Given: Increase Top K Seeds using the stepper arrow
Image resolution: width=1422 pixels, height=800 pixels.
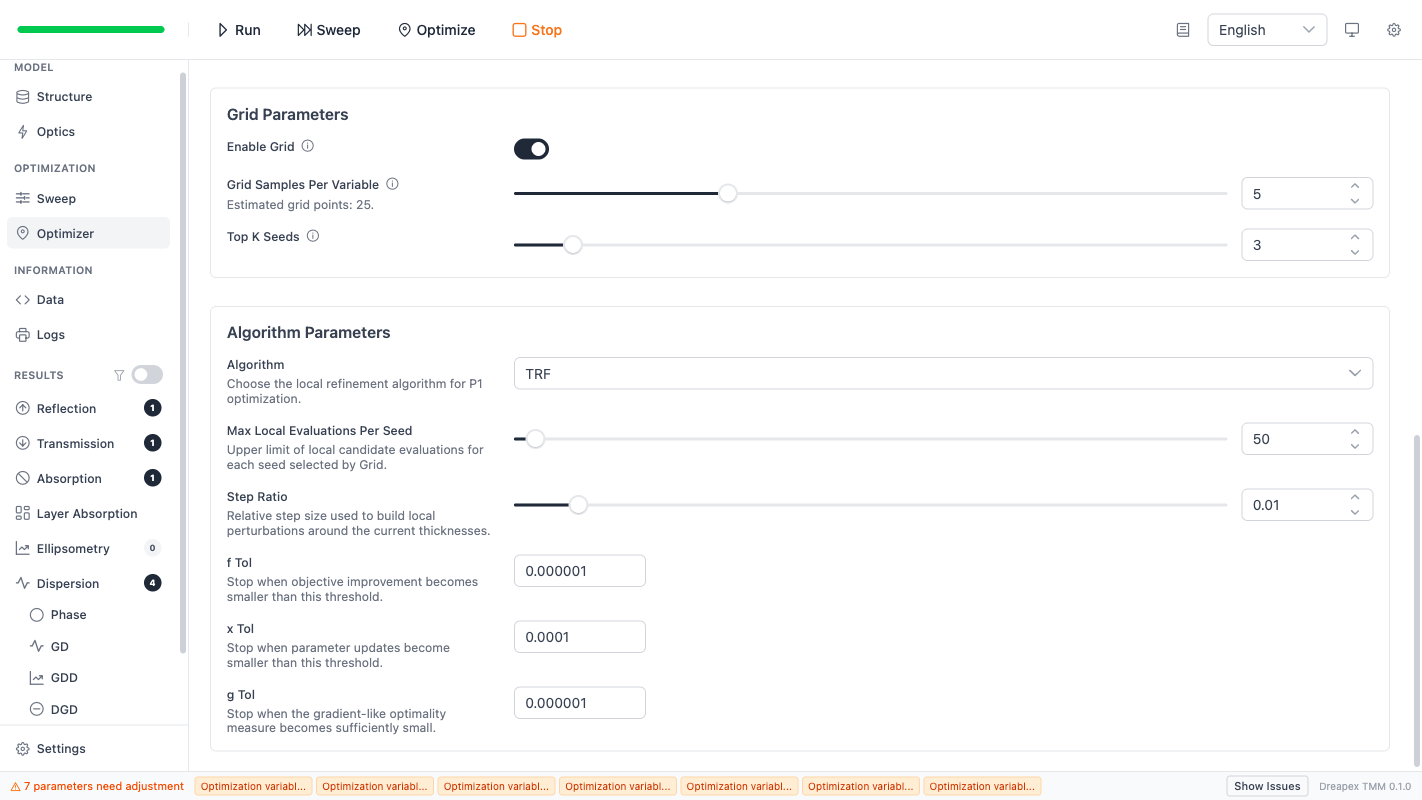Looking at the screenshot, I should point(1355,238).
